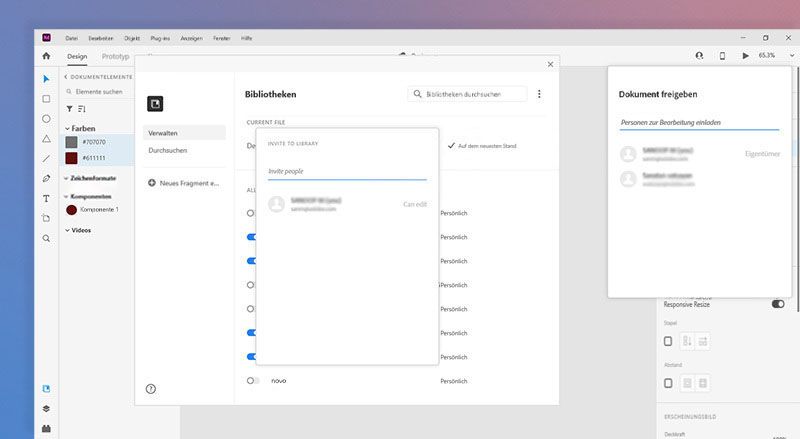
Task: Switch to the Design tab
Action: (77, 56)
